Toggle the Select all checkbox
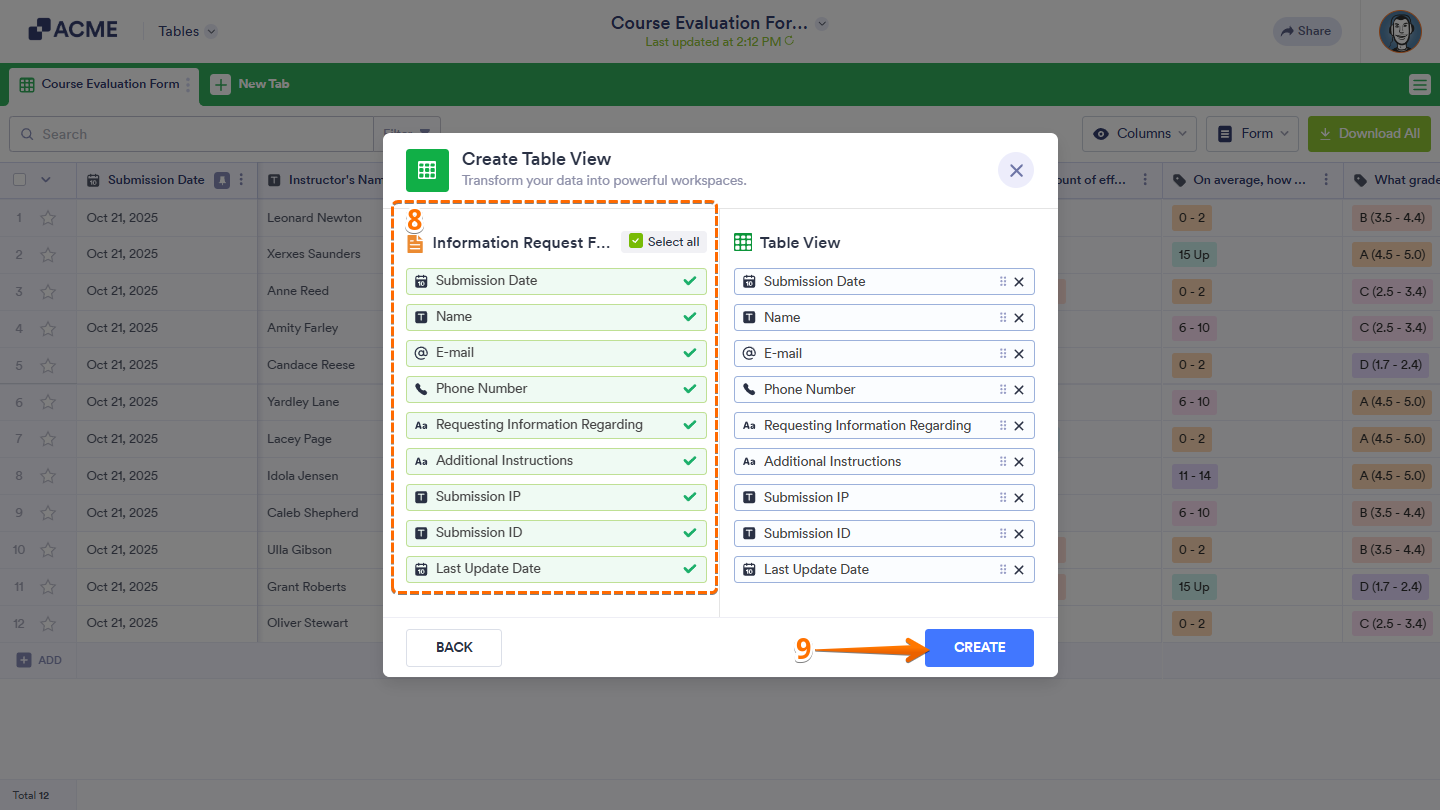Viewport: 1440px width, 810px height. point(636,242)
